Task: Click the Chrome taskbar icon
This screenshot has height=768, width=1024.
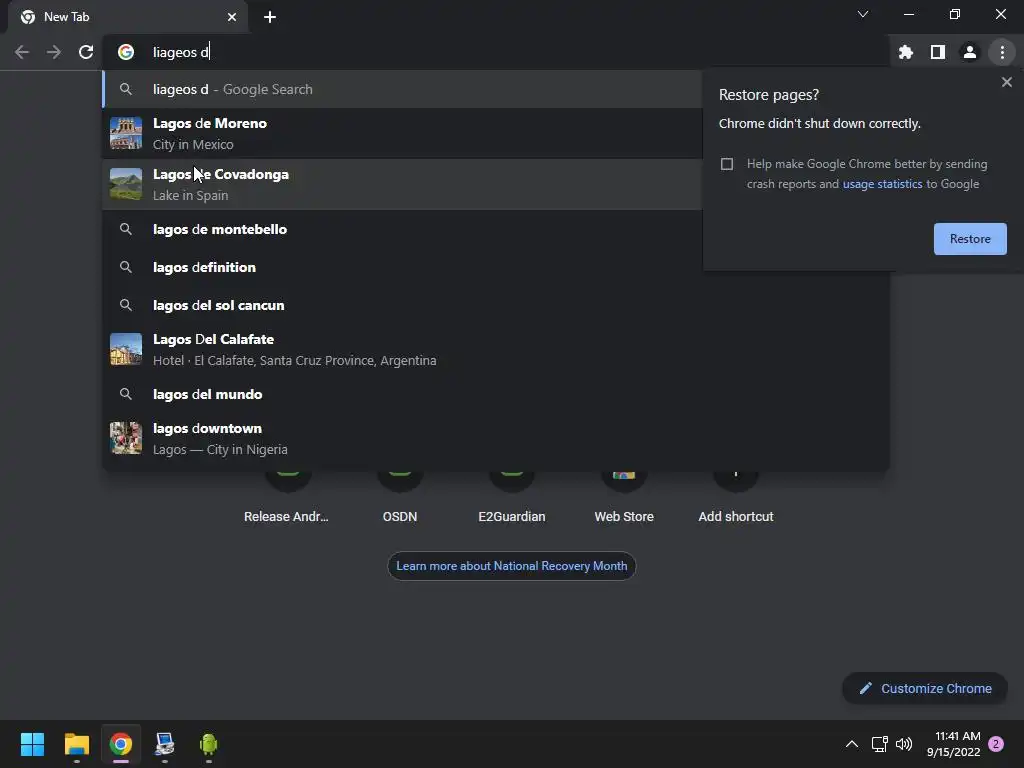Action: [120, 744]
